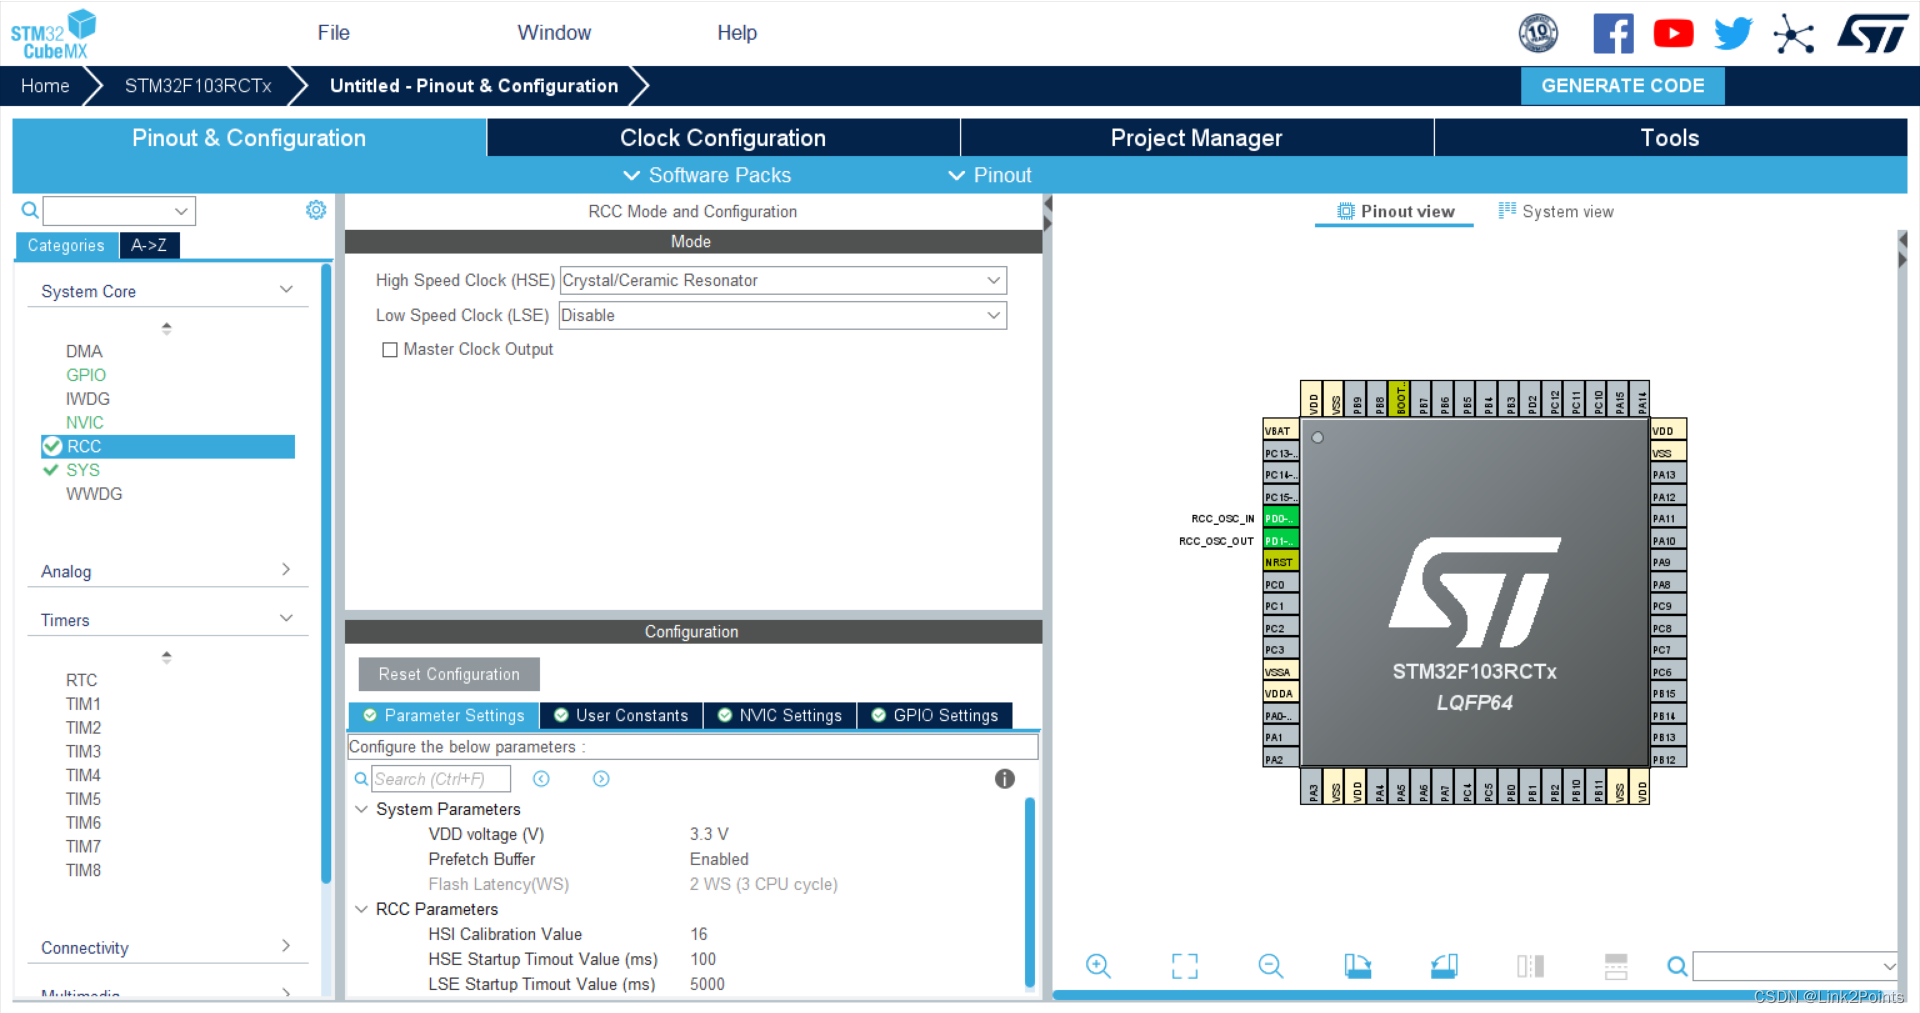Expand the Analog category
Image resolution: width=1920 pixels, height=1013 pixels.
(x=286, y=570)
